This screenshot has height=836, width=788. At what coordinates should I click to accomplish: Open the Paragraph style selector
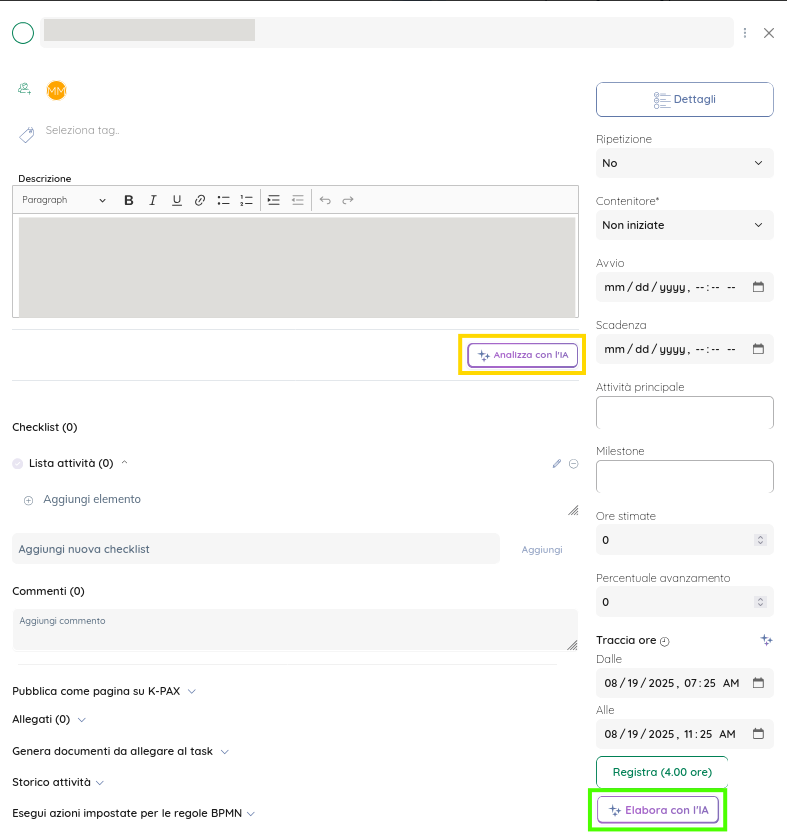tap(64, 200)
